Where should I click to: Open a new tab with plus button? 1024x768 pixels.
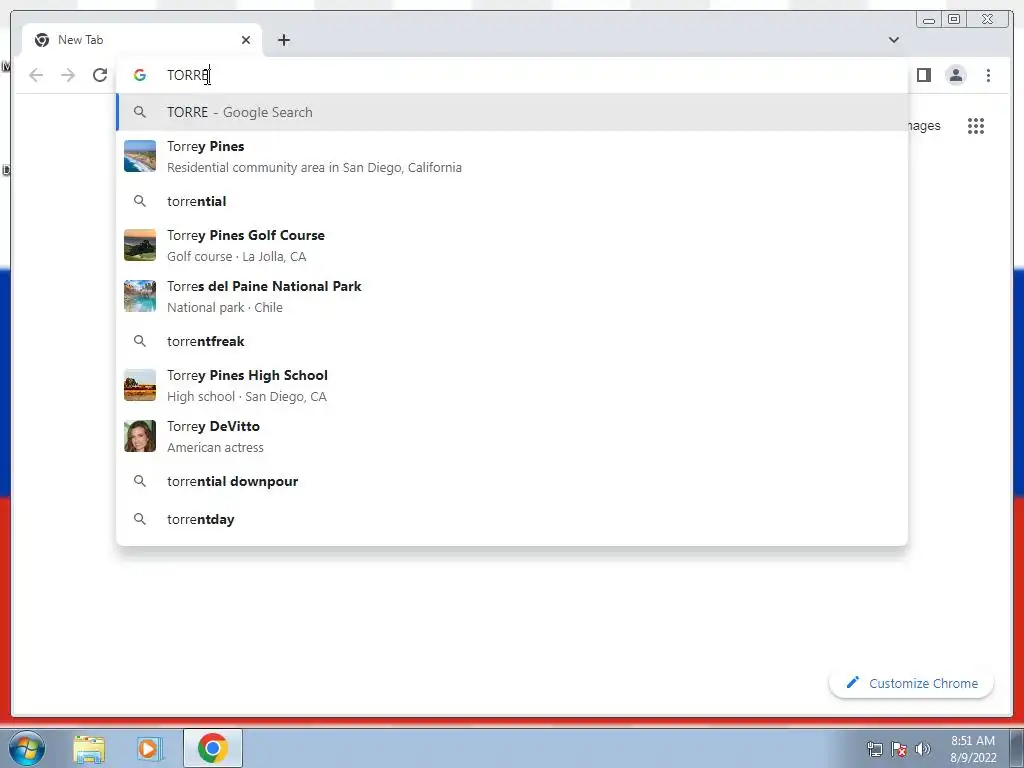pyautogui.click(x=283, y=40)
